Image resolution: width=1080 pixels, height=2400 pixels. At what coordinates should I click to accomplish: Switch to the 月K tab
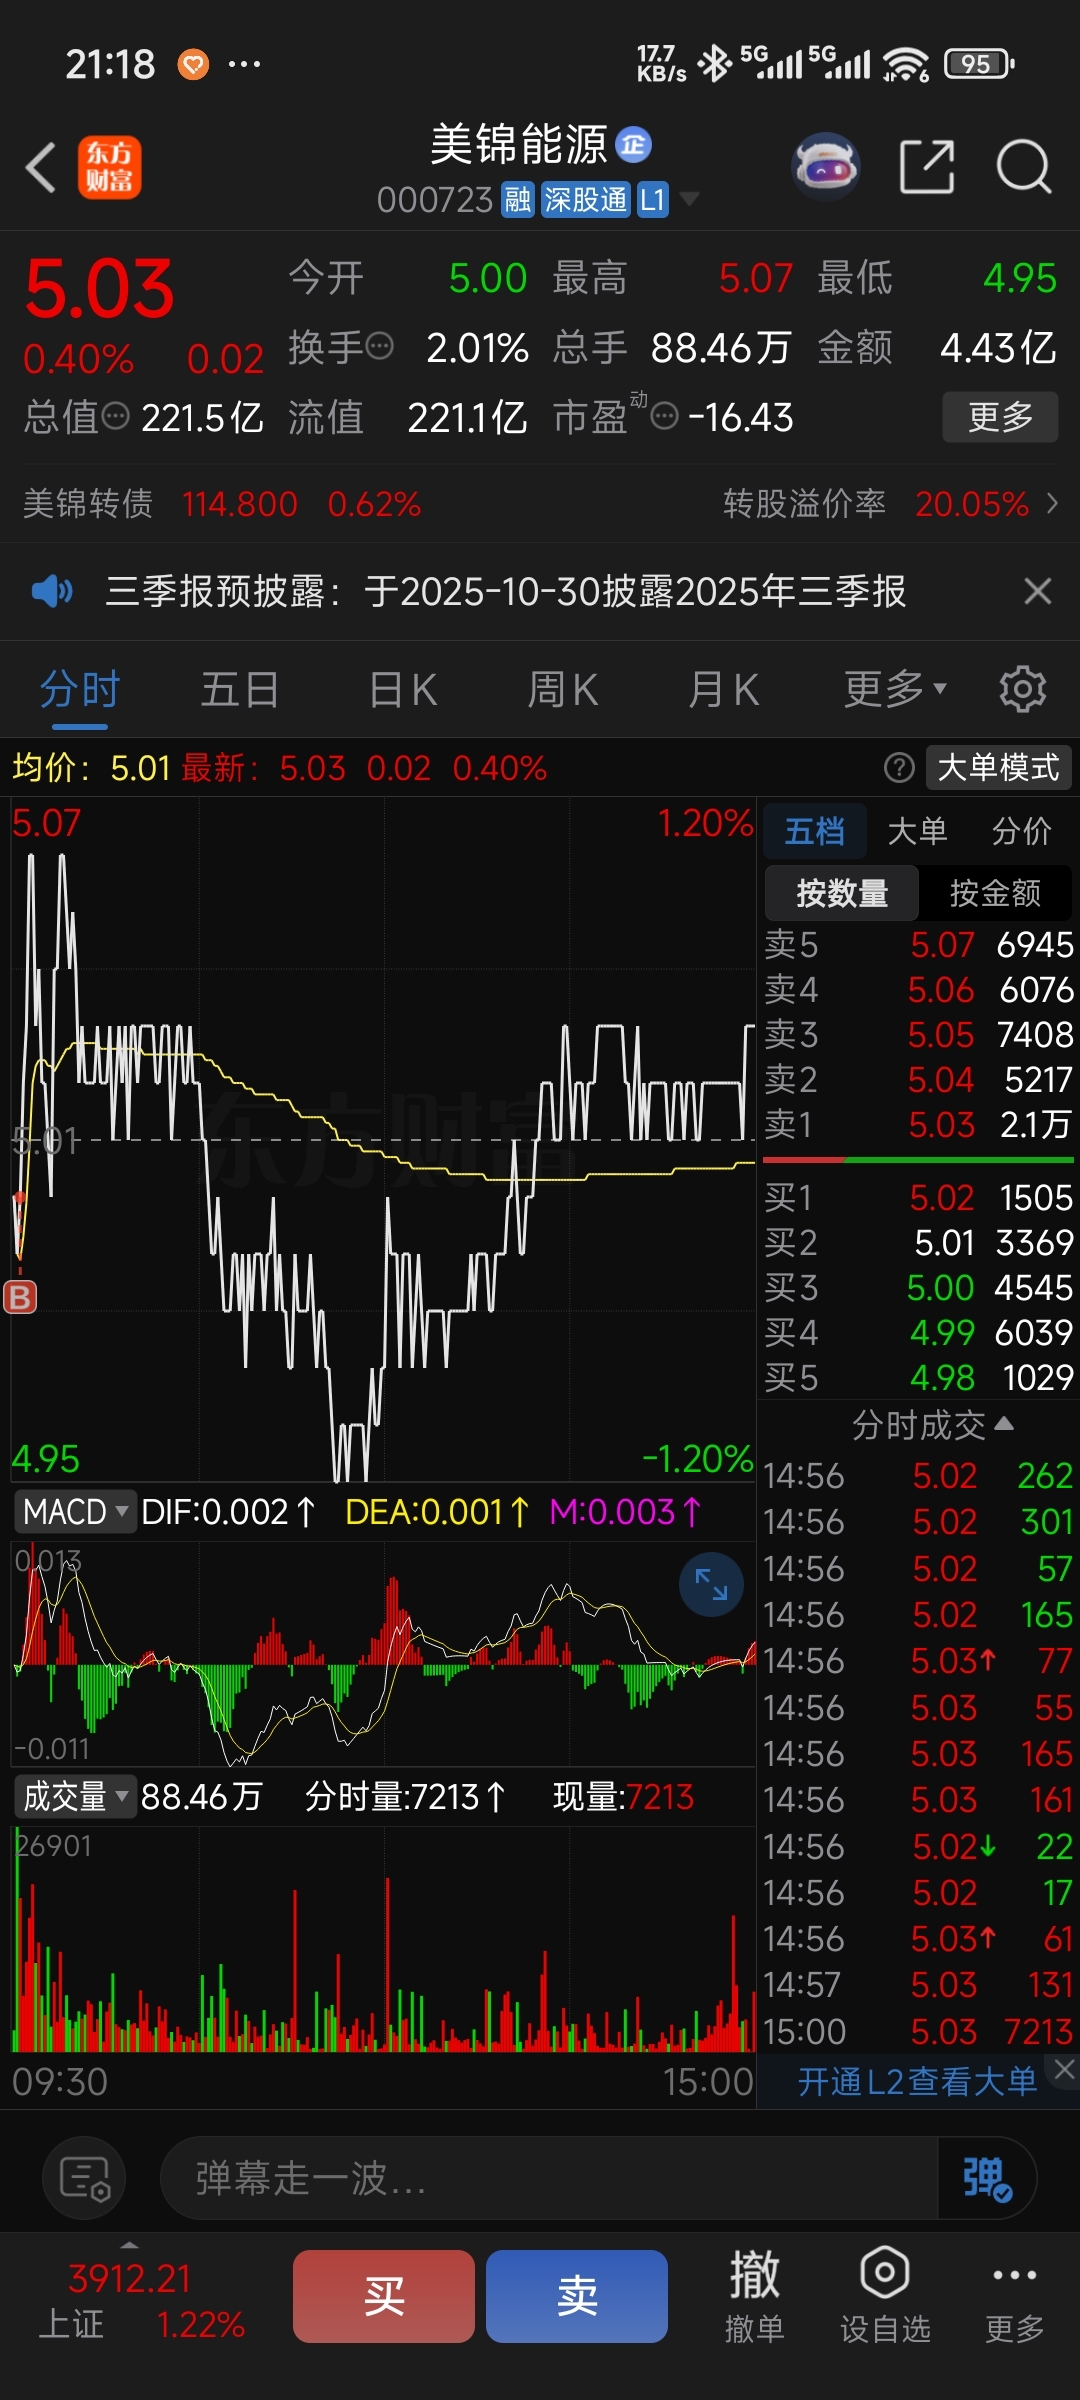[x=724, y=690]
